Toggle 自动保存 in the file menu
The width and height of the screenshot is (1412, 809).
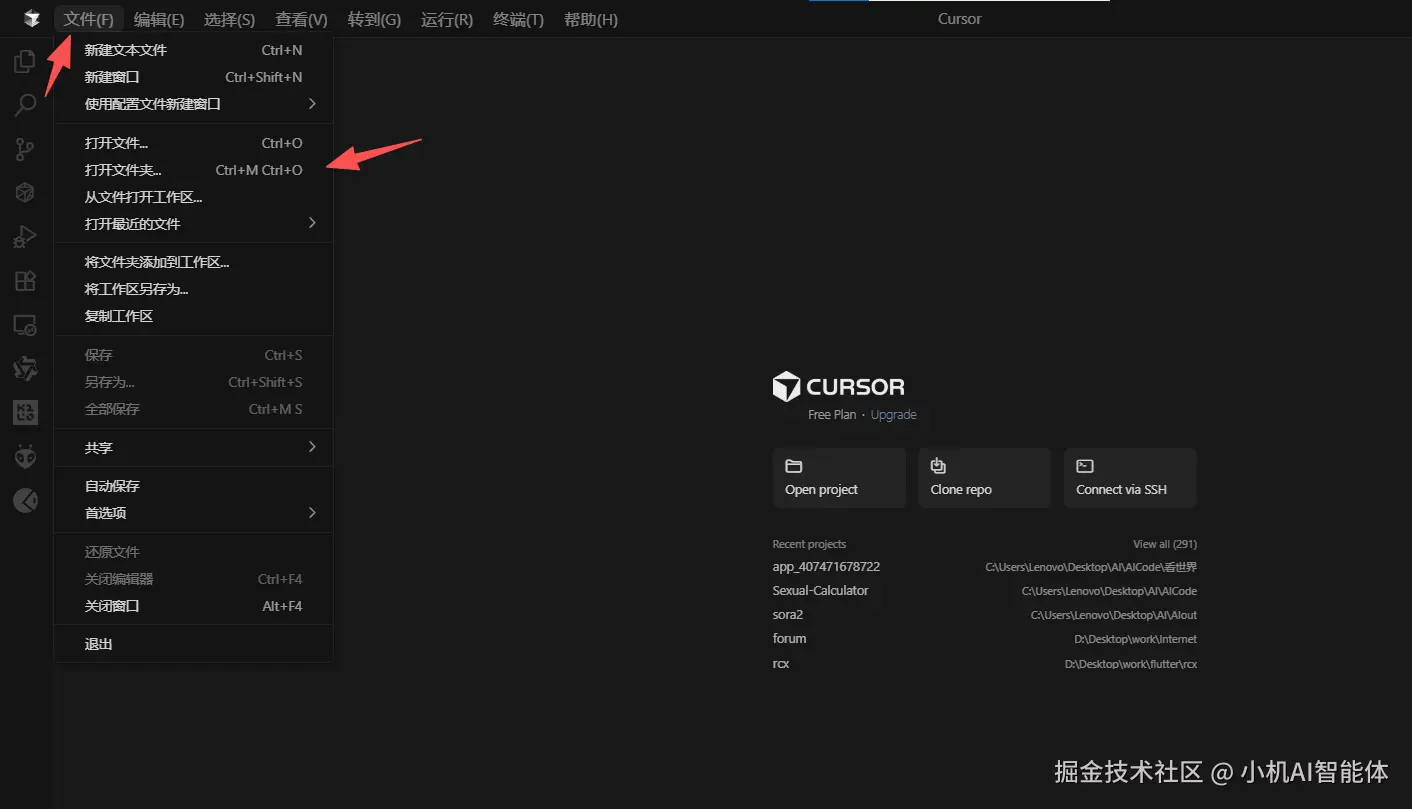(193, 486)
